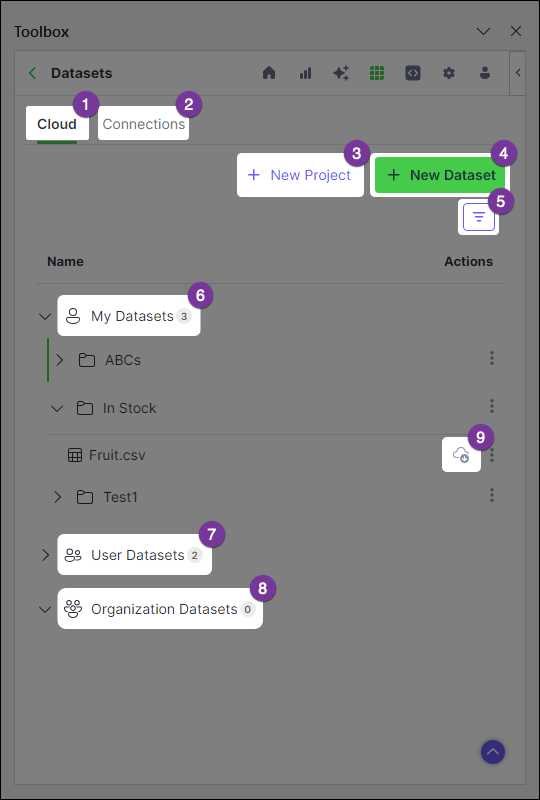Select the green Datasets grid icon
This screenshot has width=540, height=800.
pyautogui.click(x=377, y=73)
